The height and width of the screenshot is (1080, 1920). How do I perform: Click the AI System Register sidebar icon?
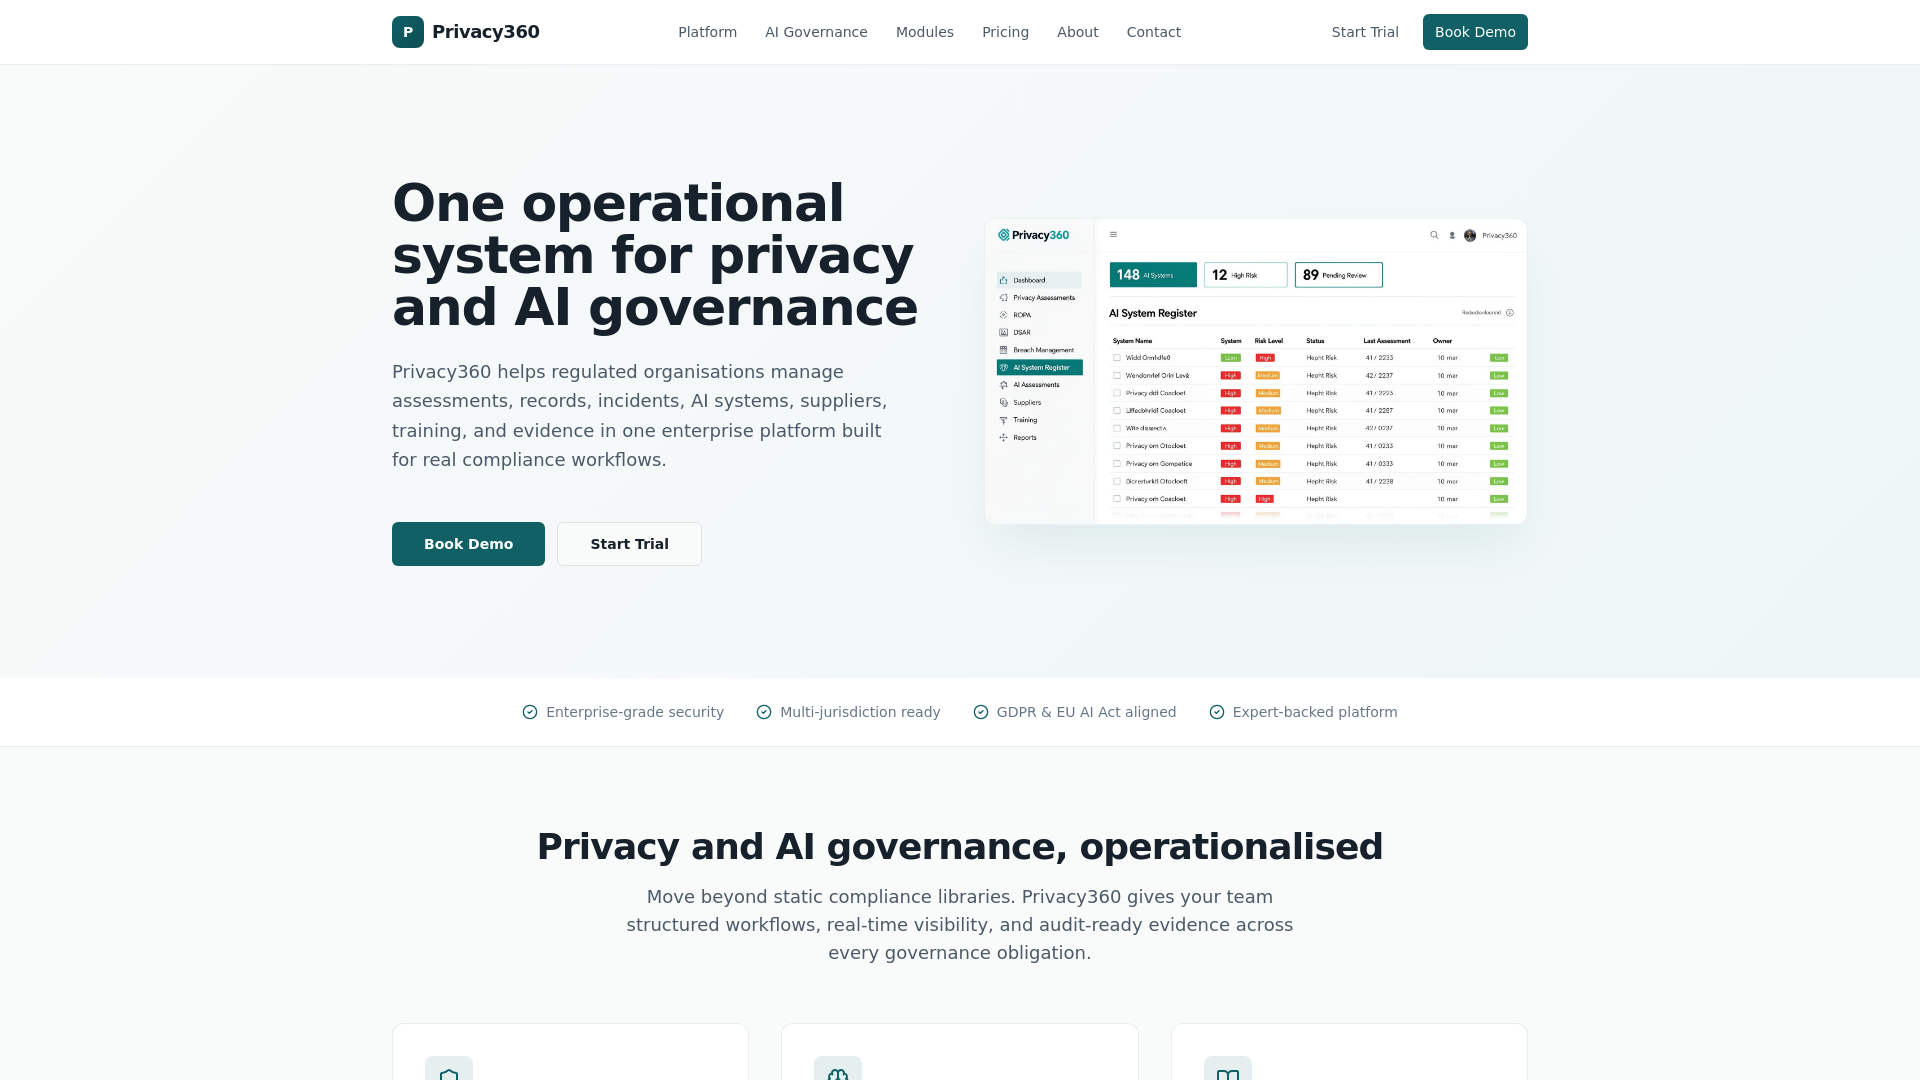coord(1004,368)
